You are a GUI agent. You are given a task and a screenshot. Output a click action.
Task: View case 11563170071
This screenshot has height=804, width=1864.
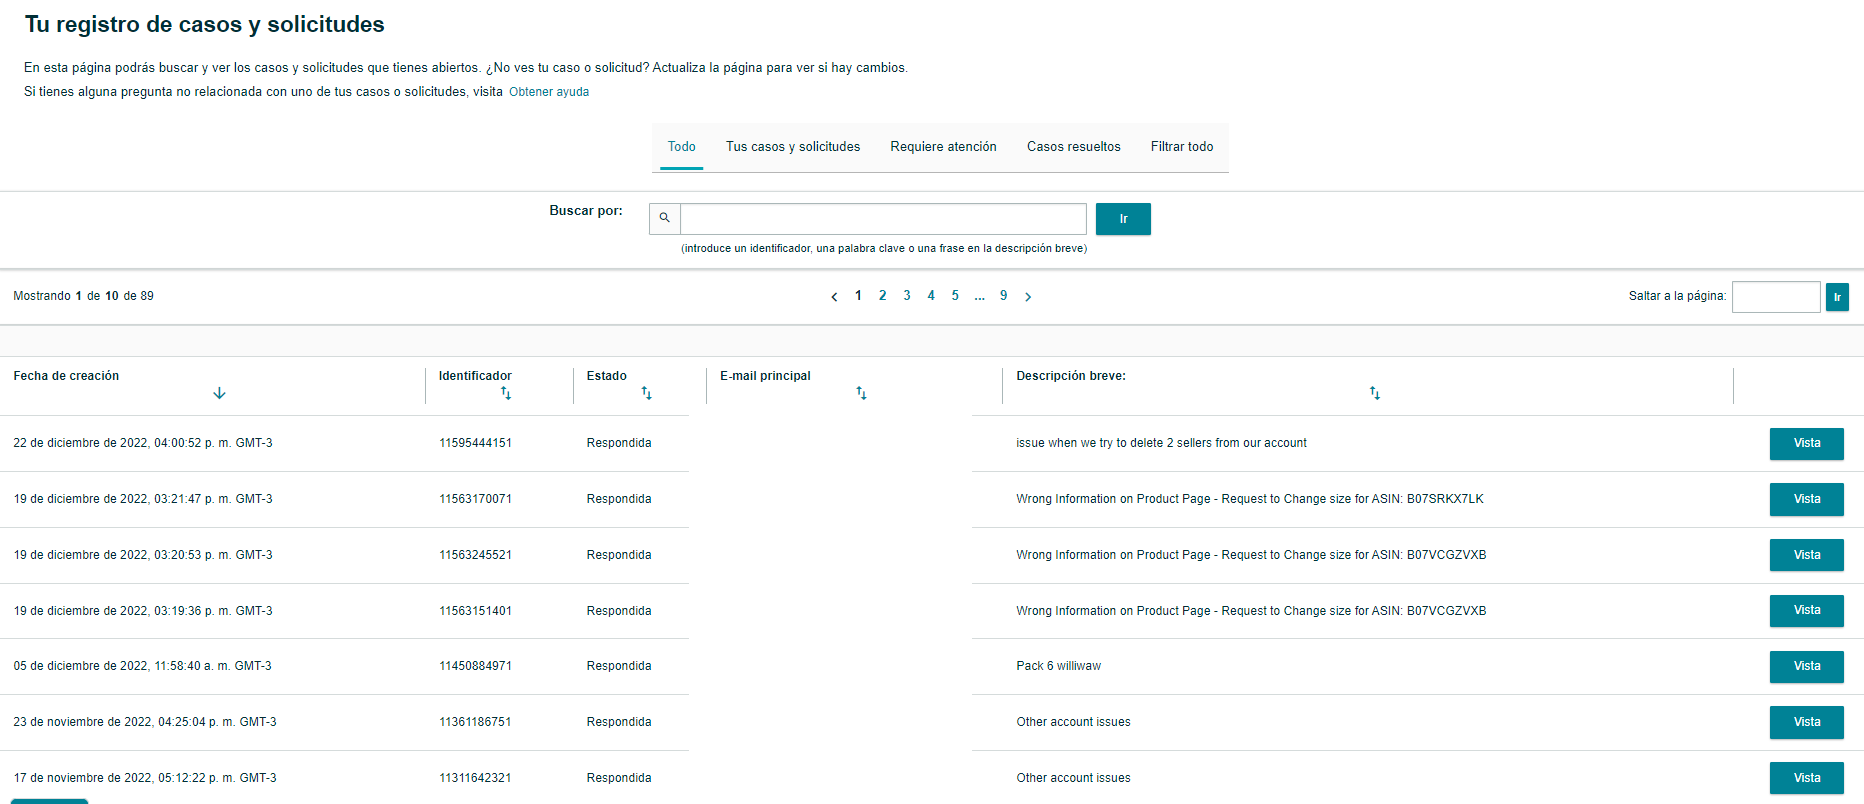coord(1806,500)
